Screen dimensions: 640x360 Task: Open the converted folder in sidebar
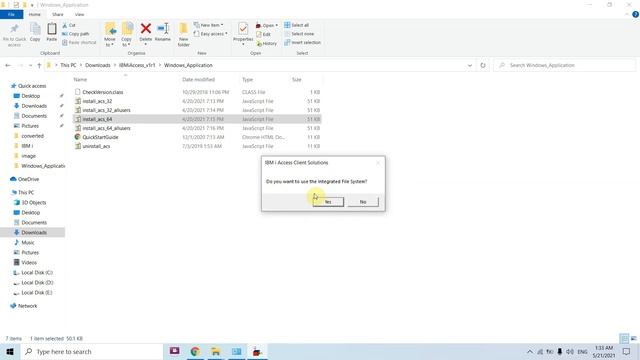point(32,136)
